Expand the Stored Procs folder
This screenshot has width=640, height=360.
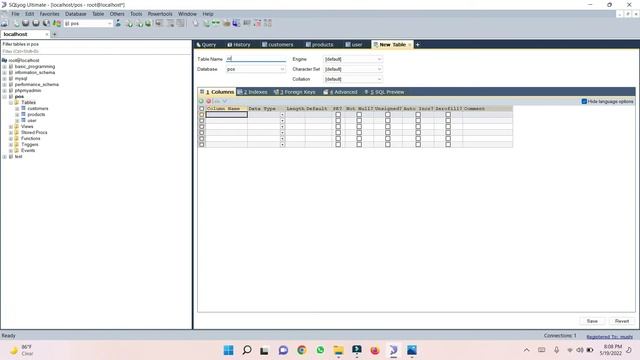(x=11, y=133)
